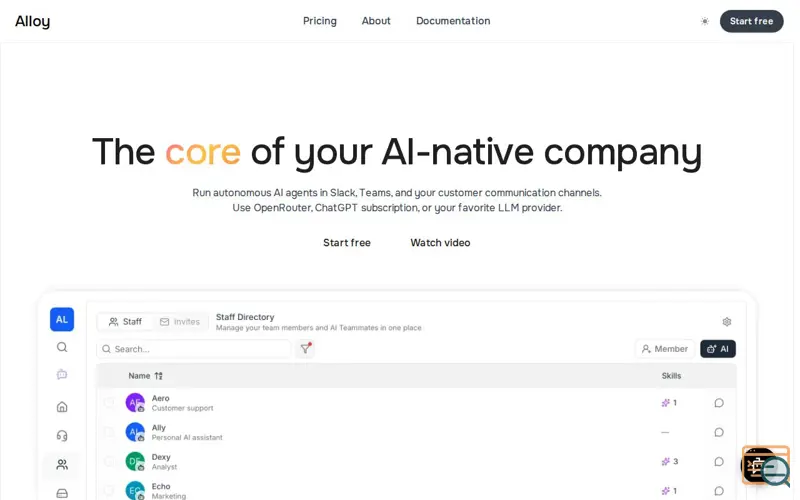
Task: Open the sidebar magnifier search icon
Action: pos(62,347)
